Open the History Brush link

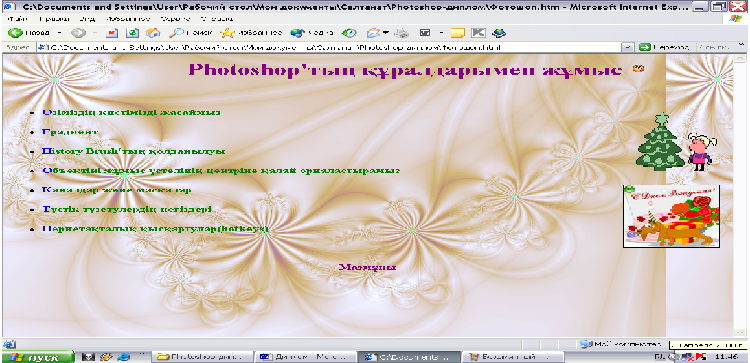click(133, 151)
